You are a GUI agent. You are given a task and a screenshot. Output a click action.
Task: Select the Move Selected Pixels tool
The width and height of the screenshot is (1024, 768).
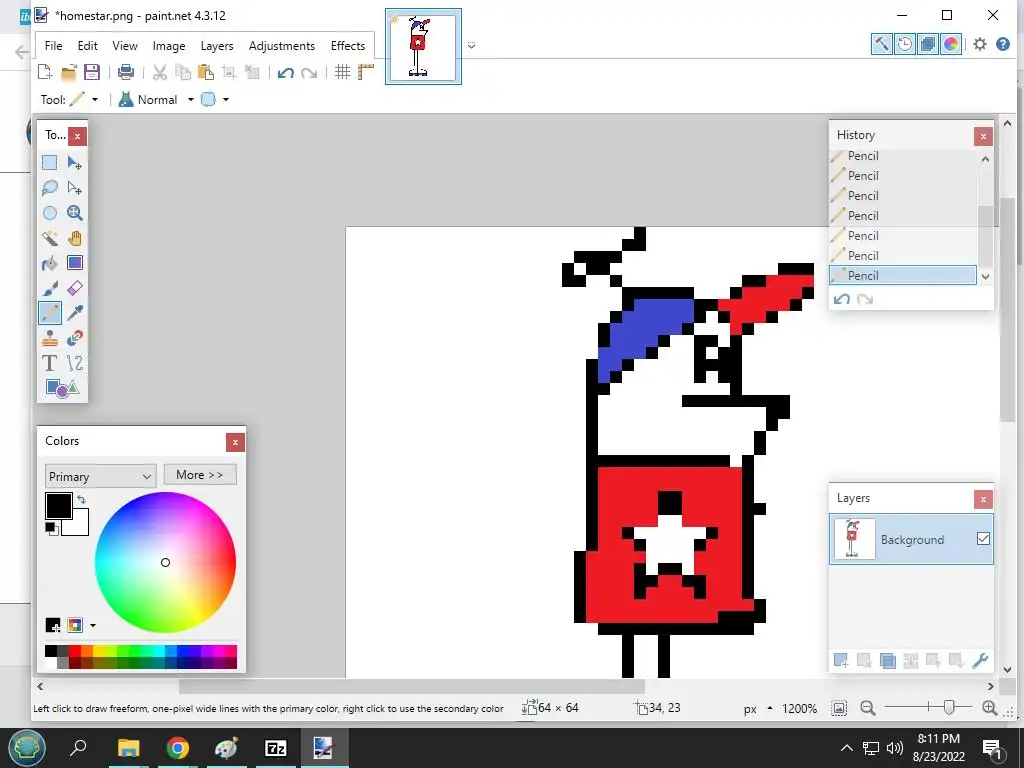(74, 163)
